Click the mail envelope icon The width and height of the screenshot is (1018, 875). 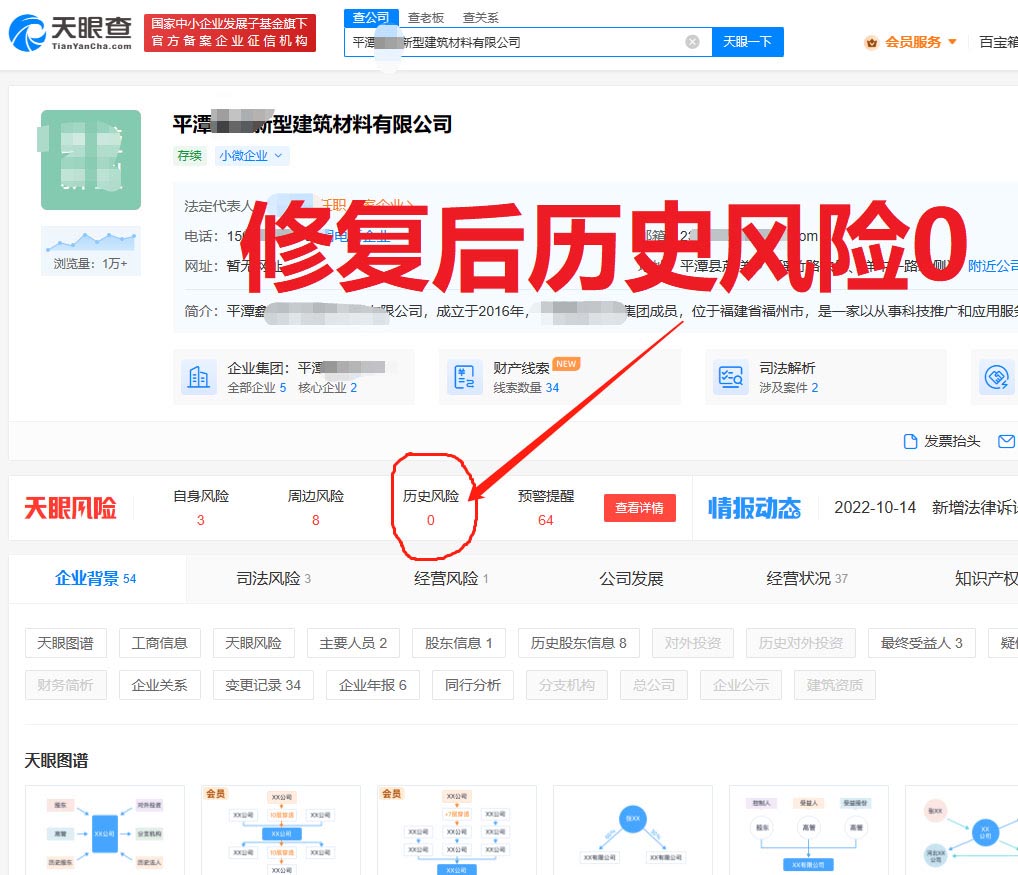pyautogui.click(x=1006, y=441)
